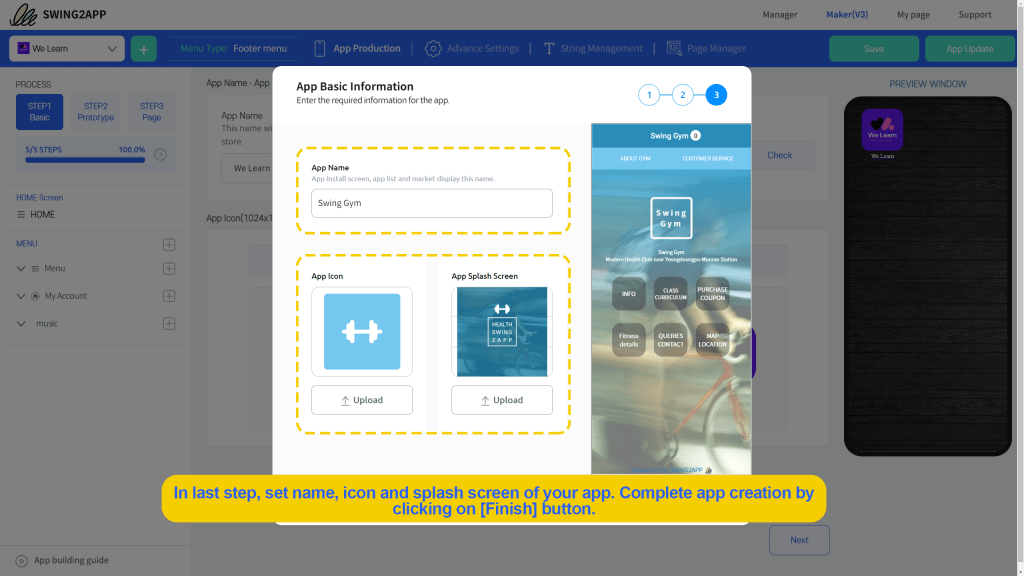
Task: Select STEP2 Prototype process tab
Action: [95, 112]
